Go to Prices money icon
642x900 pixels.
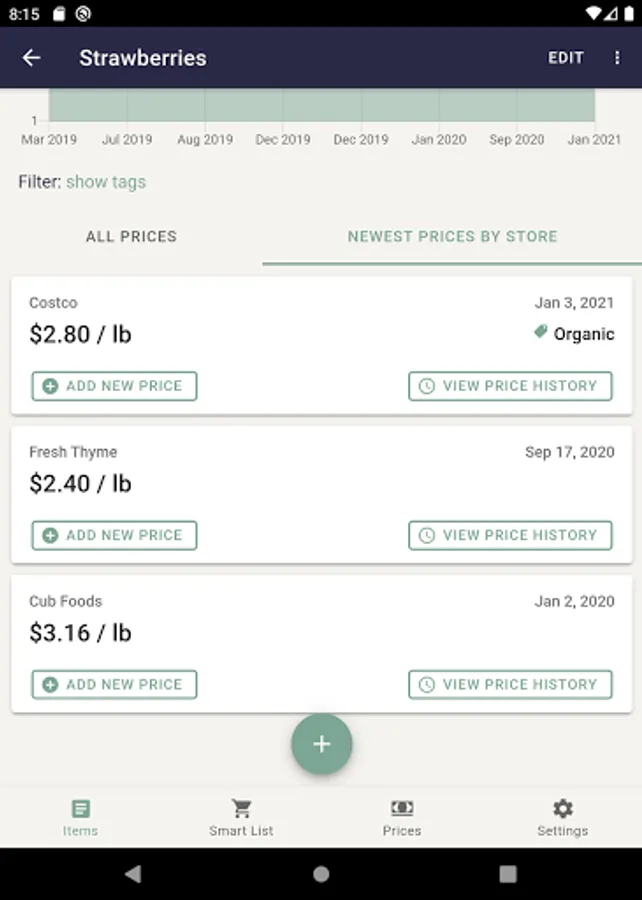[x=402, y=808]
